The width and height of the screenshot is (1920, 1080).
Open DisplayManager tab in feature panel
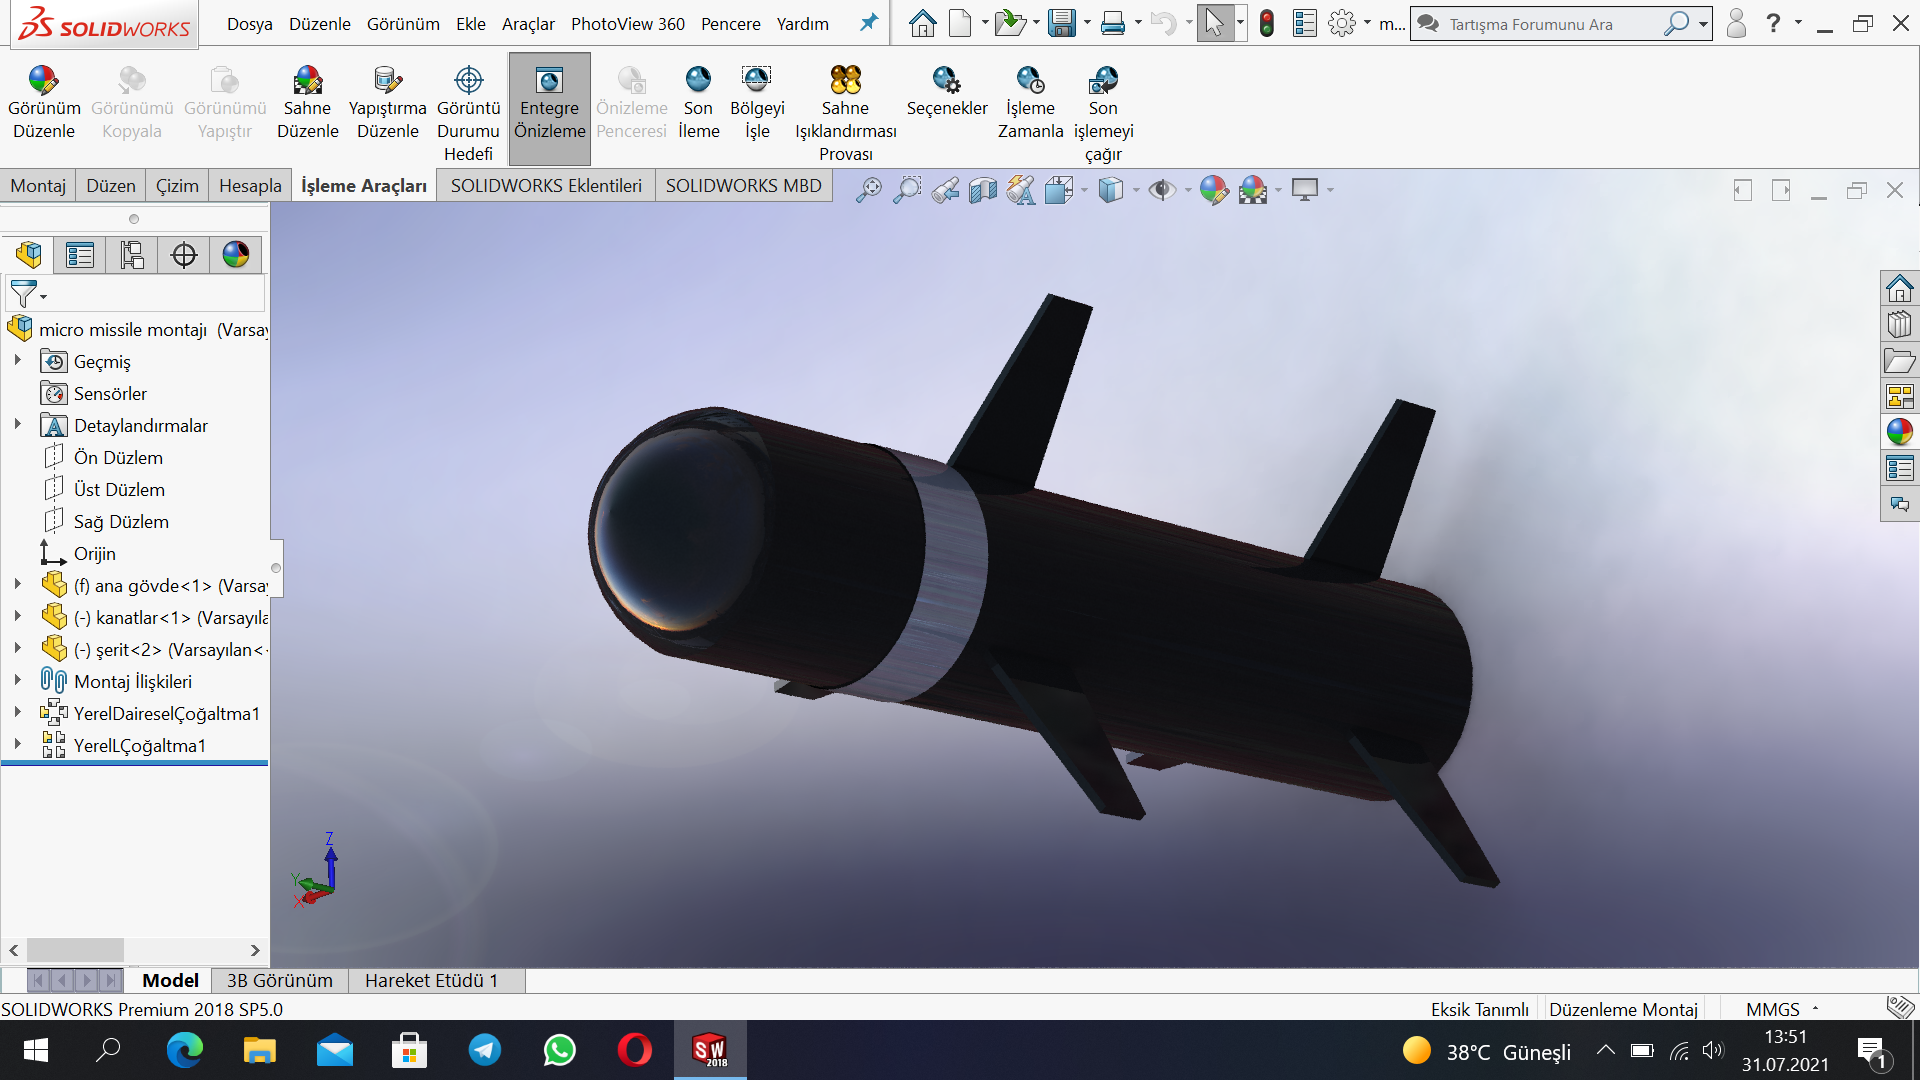(236, 255)
